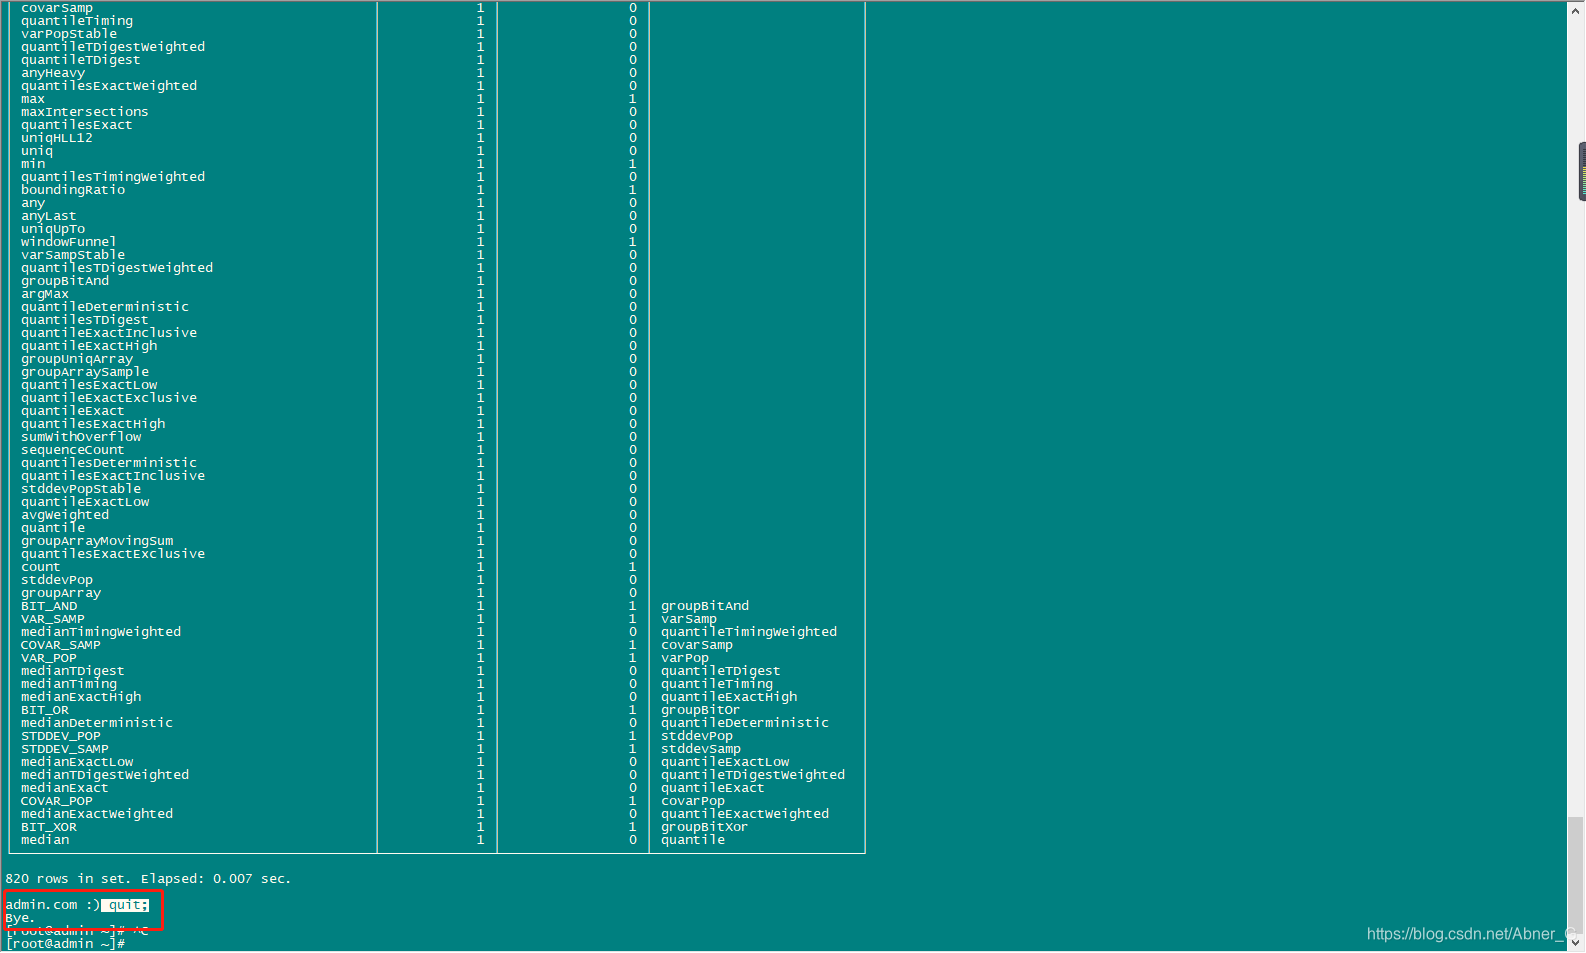The height and width of the screenshot is (953, 1586).
Task: Select the 'sequenceCount' row
Action: [73, 450]
